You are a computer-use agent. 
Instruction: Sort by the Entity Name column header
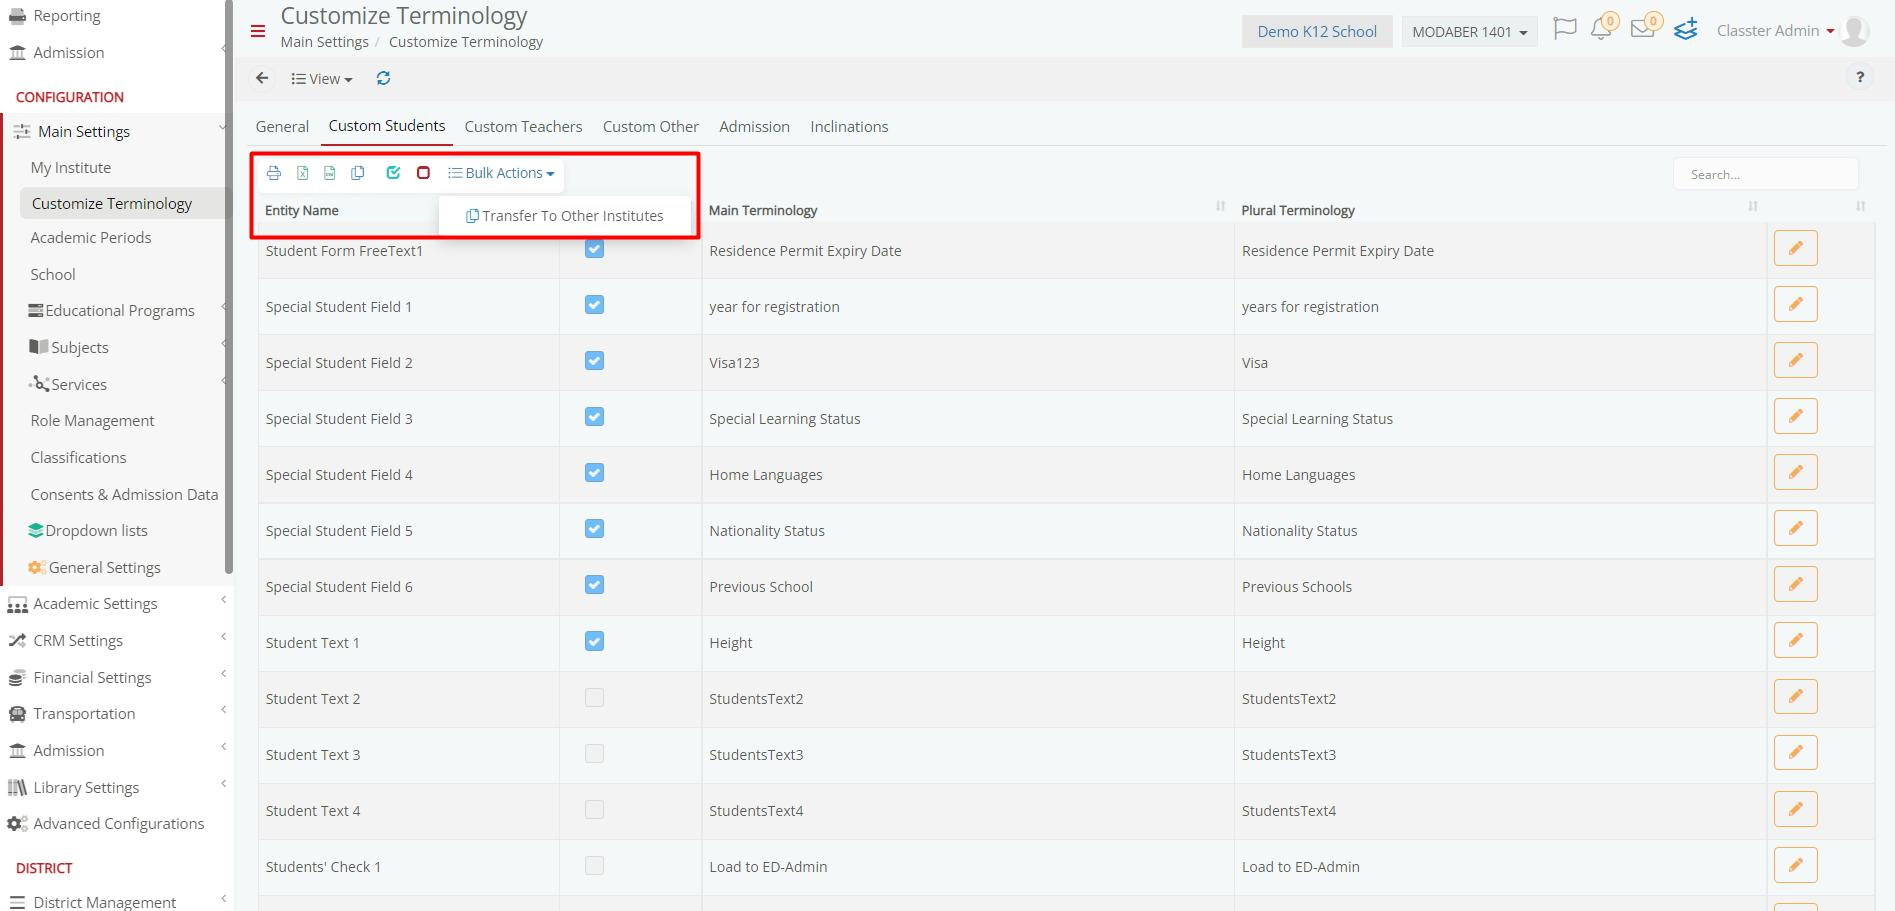302,211
